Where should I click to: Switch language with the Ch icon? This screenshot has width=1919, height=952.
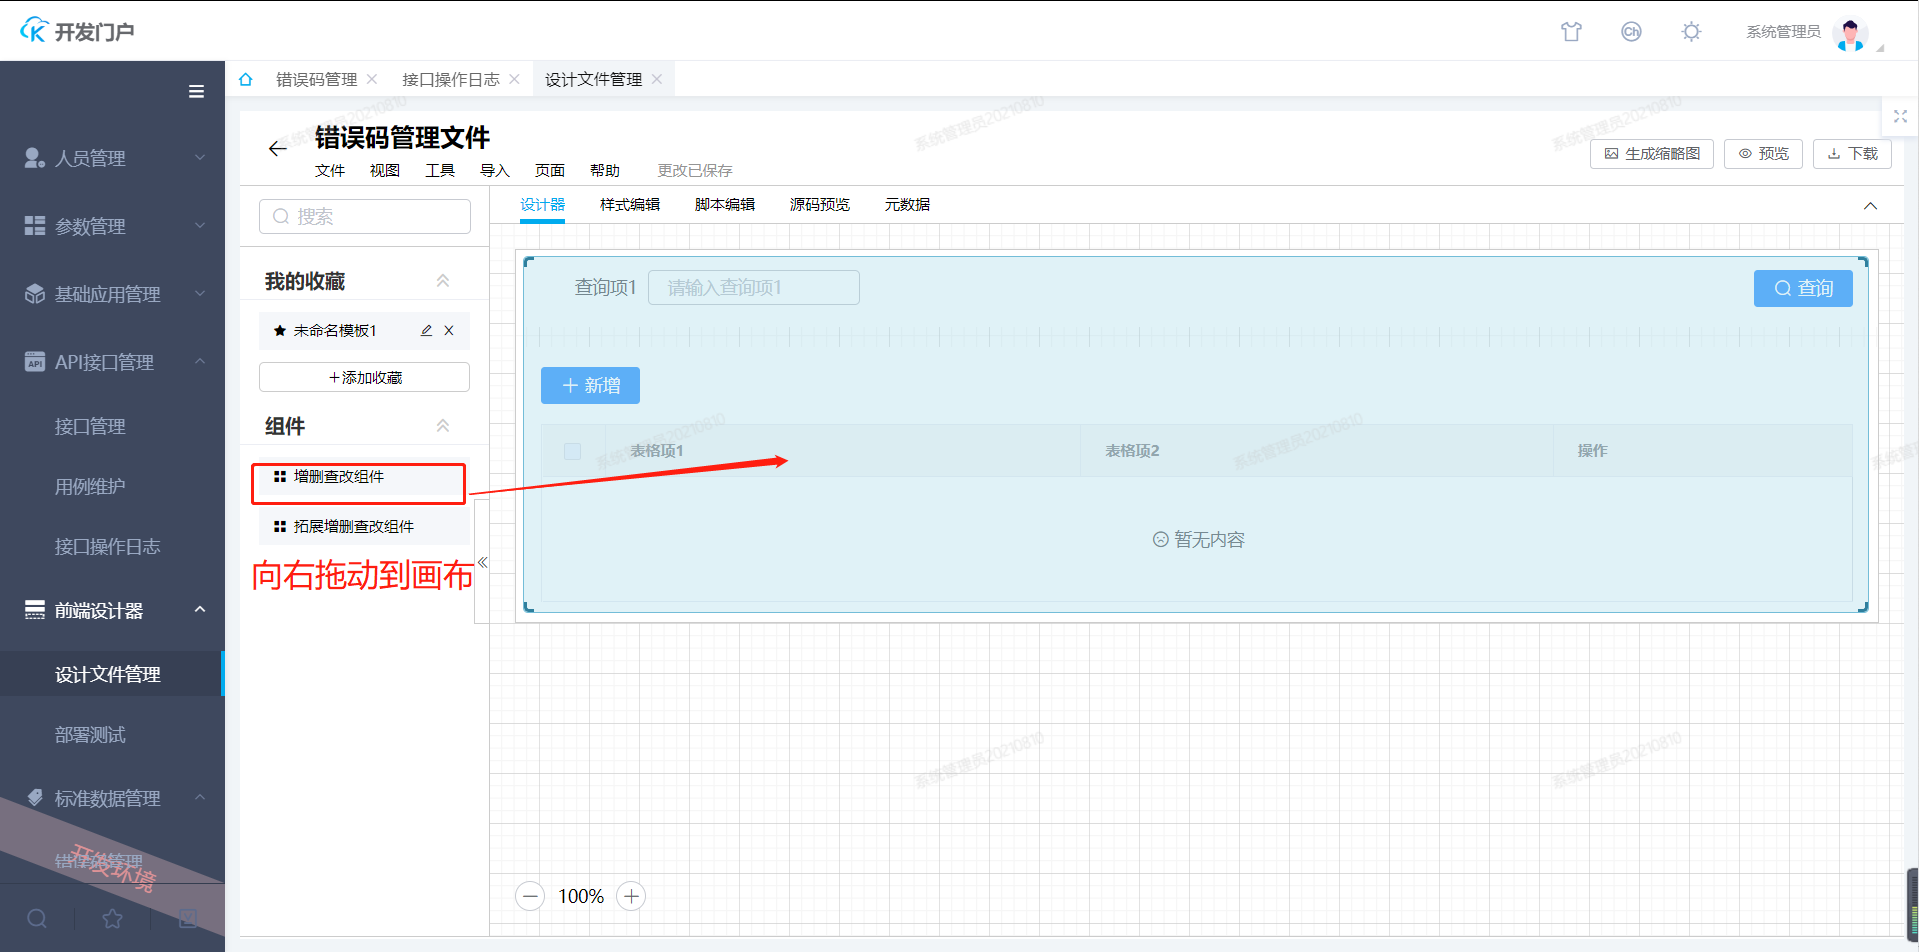[1631, 32]
